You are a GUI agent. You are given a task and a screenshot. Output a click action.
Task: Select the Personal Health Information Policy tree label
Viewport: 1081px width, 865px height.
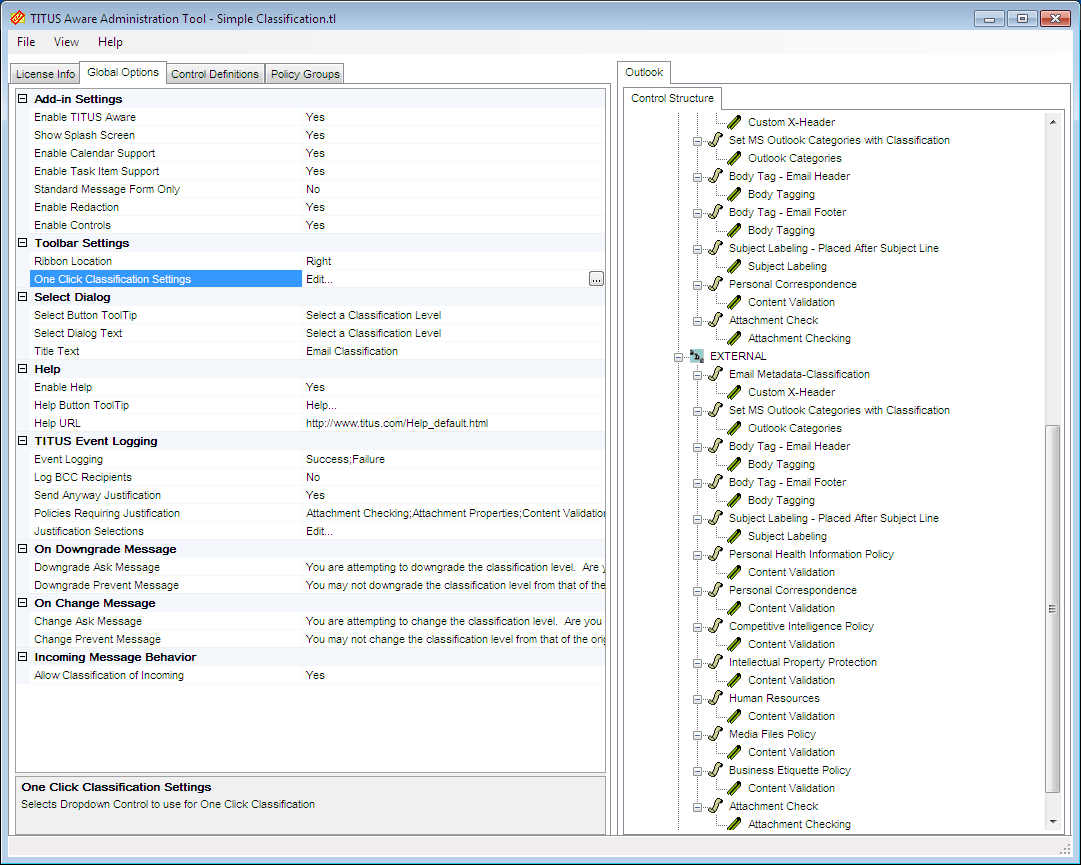tap(811, 554)
